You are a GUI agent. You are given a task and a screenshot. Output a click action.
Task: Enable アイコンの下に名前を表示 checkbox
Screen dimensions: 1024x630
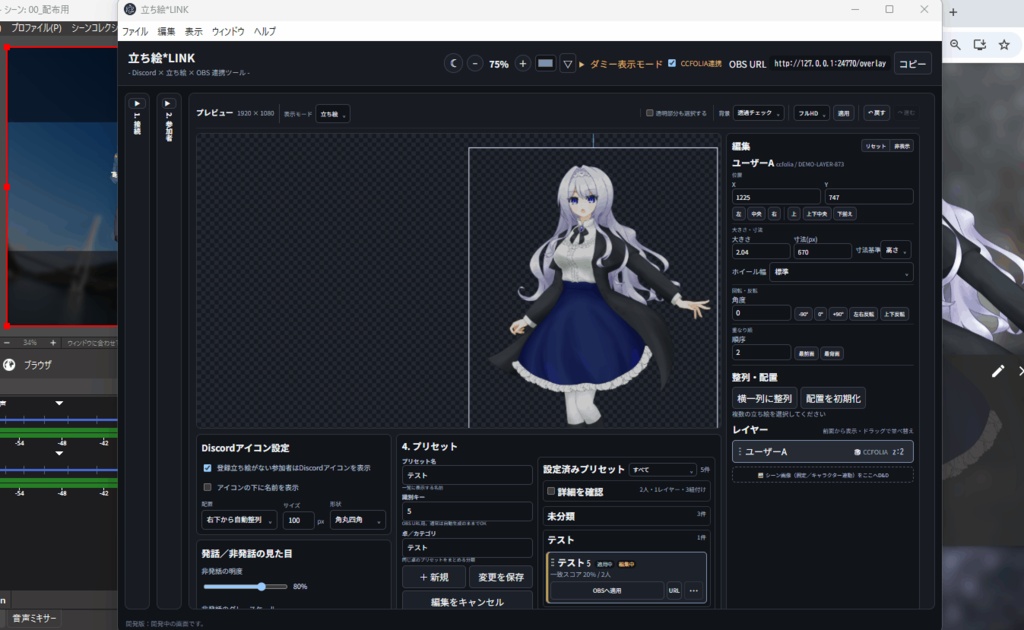[207, 487]
